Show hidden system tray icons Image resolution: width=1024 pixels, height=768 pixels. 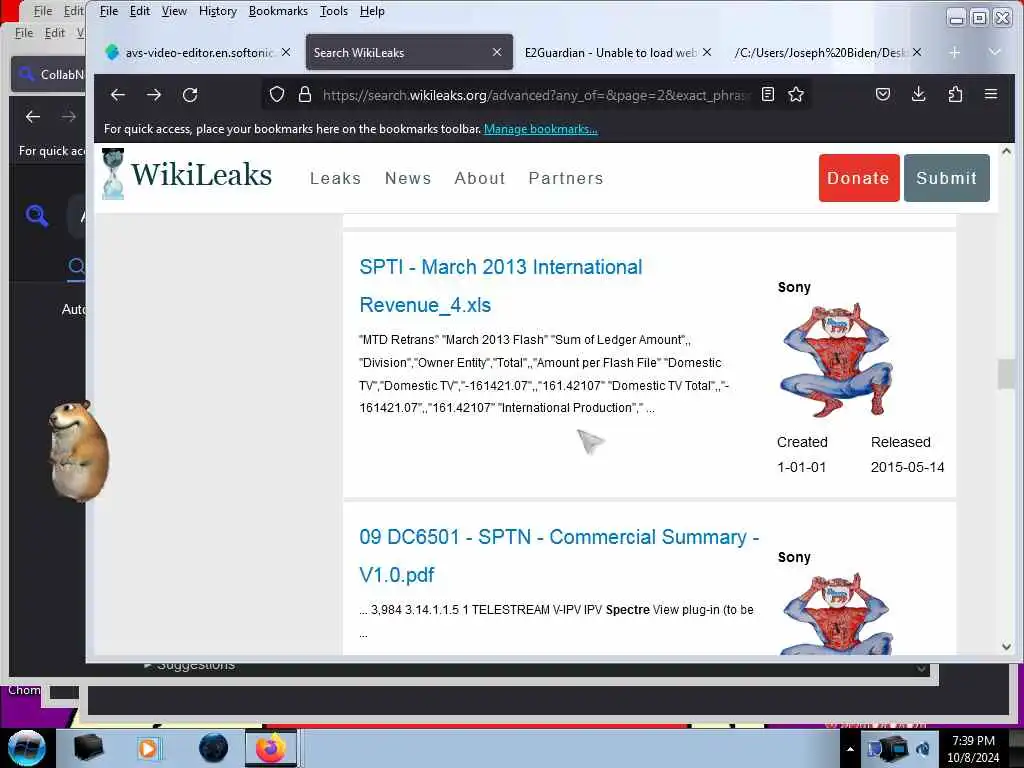(850, 749)
